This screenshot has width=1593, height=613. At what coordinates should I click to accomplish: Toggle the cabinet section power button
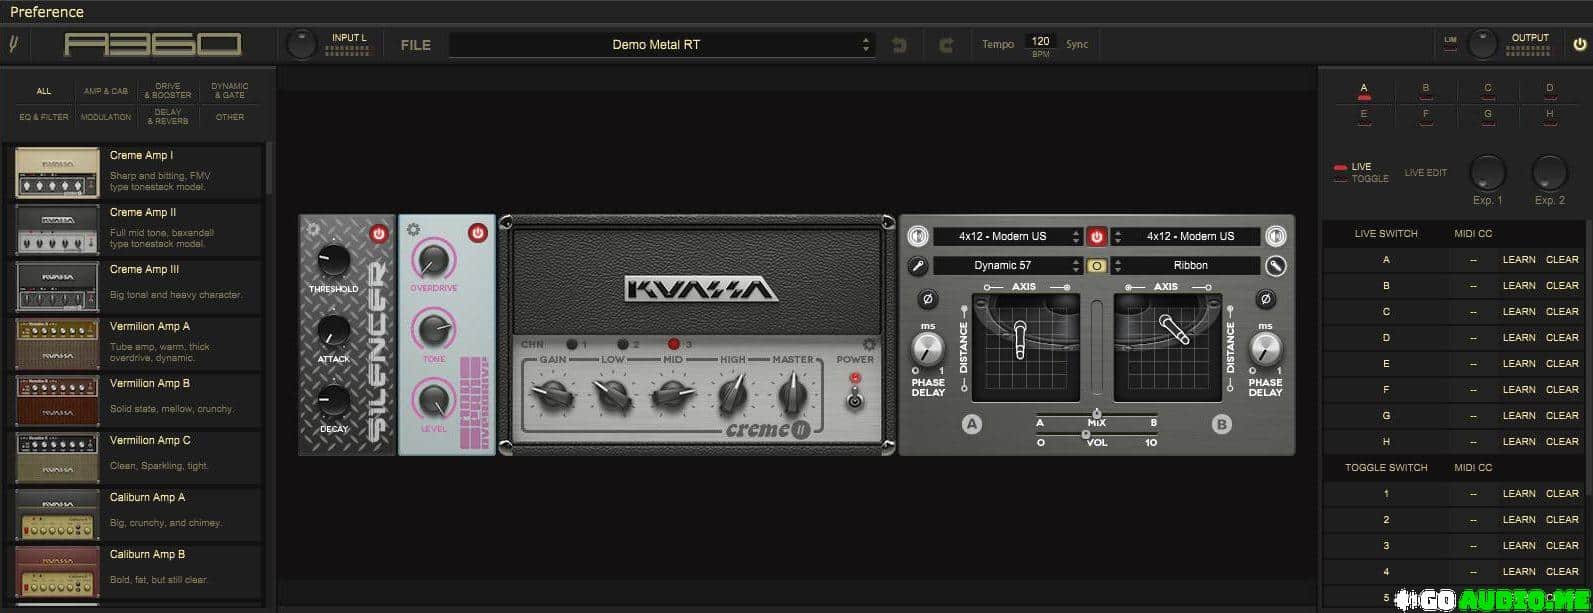[x=1097, y=237]
